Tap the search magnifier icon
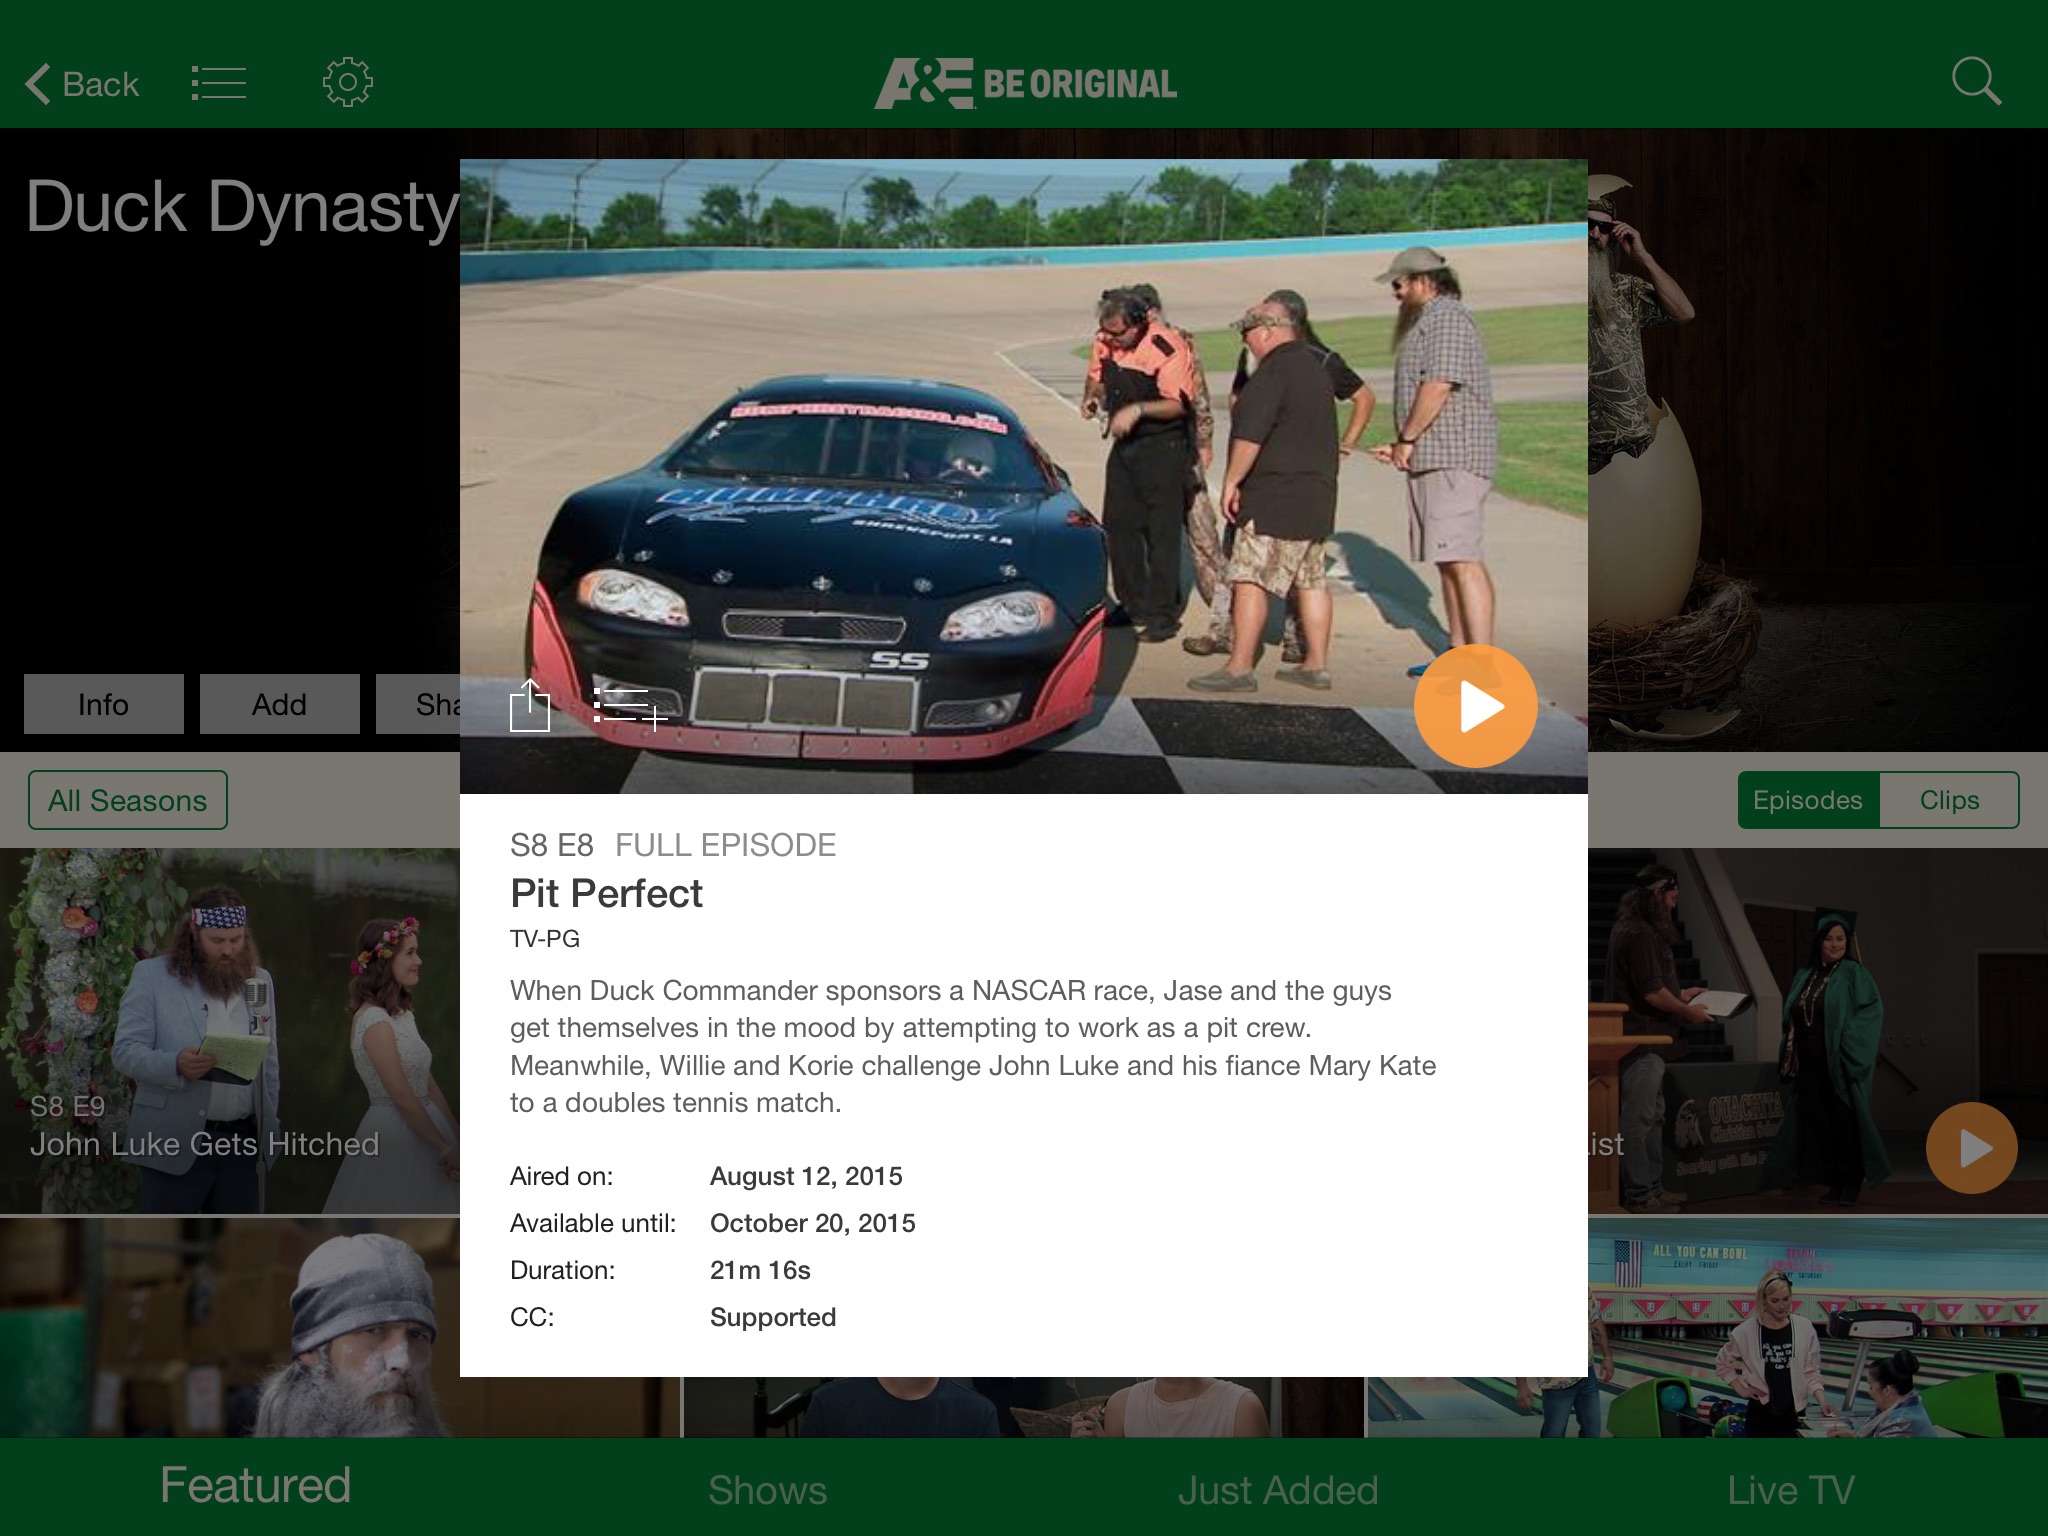Image resolution: width=2048 pixels, height=1536 pixels. [1976, 81]
